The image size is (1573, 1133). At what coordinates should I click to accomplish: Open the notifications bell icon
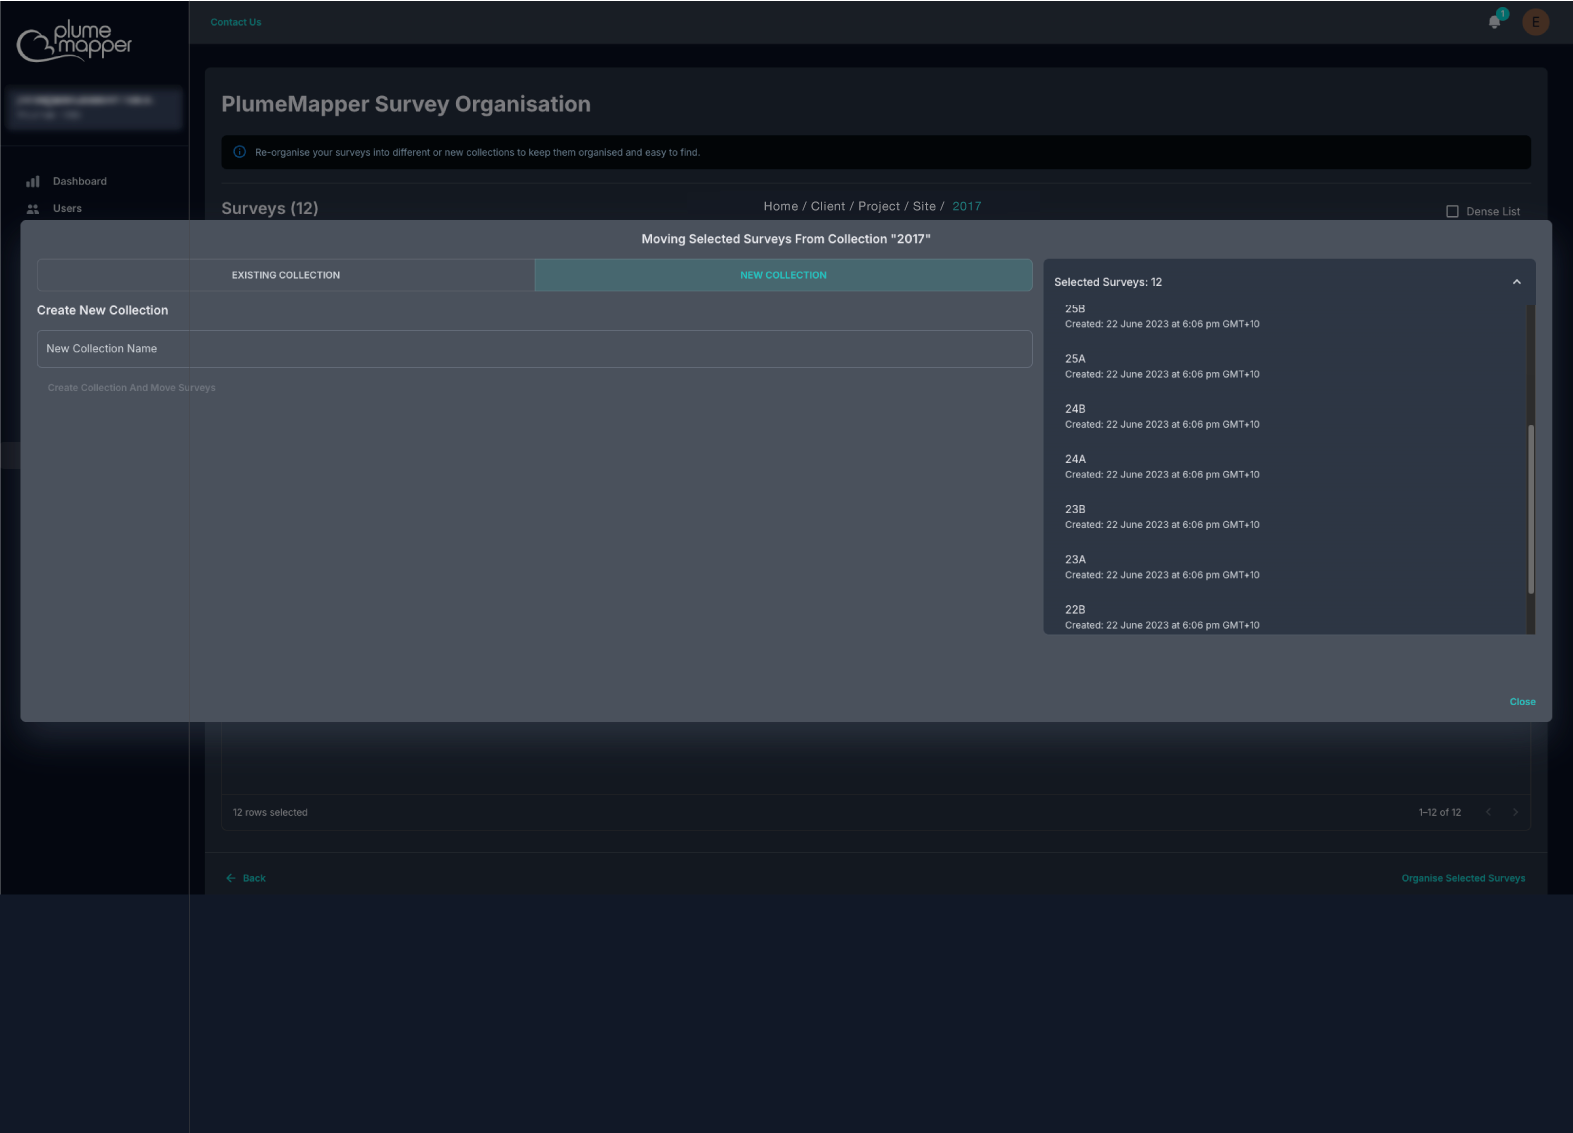(1494, 22)
